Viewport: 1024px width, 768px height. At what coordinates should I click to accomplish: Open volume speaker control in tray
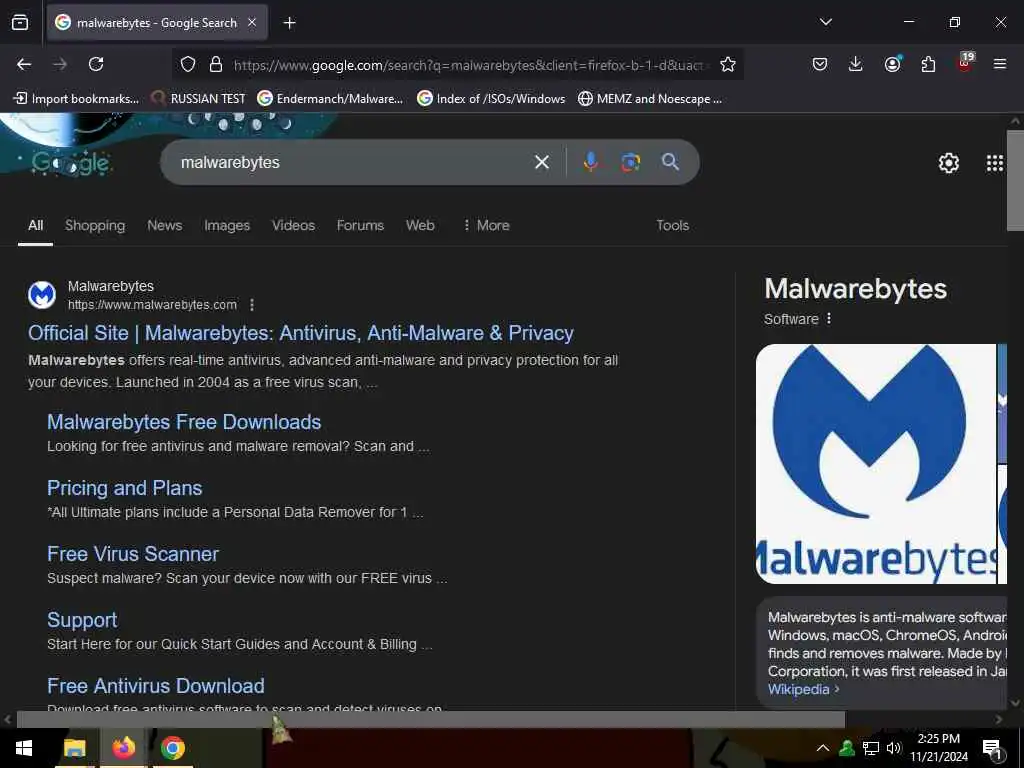(893, 748)
